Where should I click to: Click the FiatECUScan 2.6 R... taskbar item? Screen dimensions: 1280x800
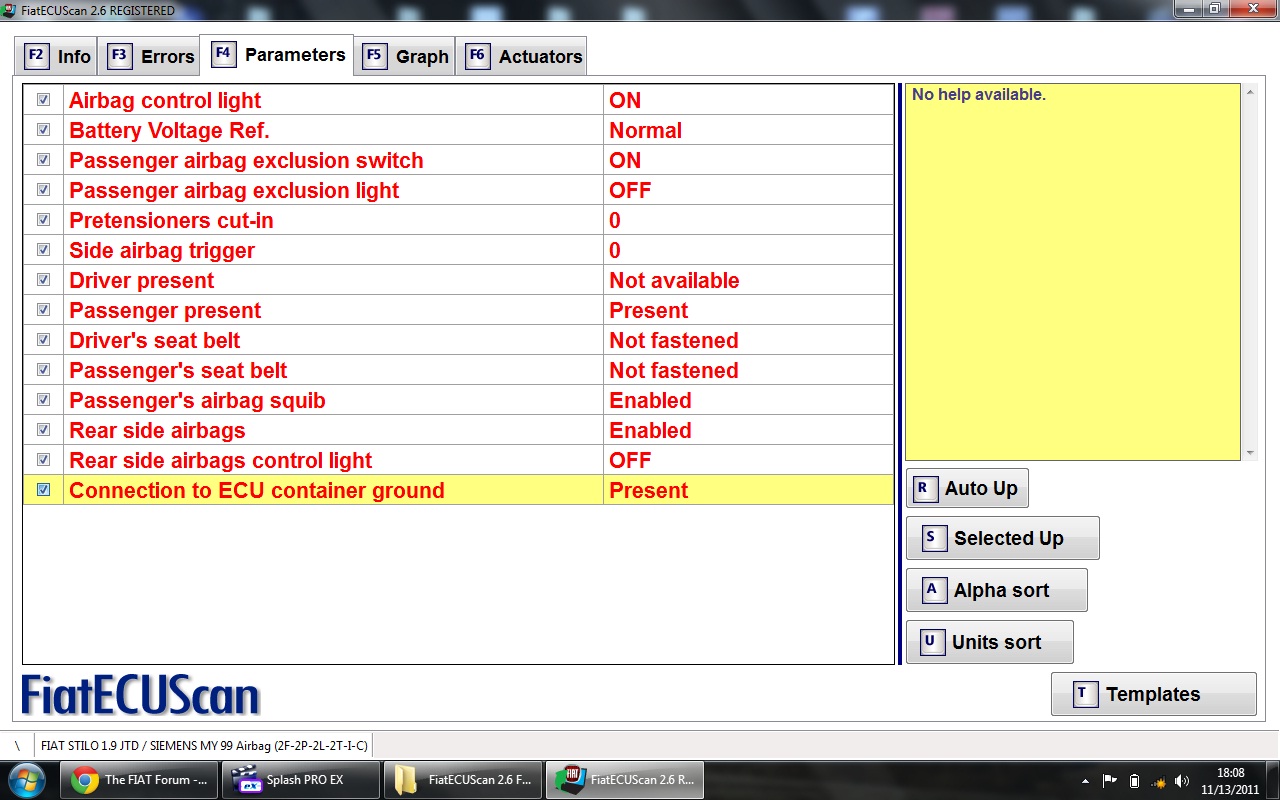pyautogui.click(x=625, y=779)
